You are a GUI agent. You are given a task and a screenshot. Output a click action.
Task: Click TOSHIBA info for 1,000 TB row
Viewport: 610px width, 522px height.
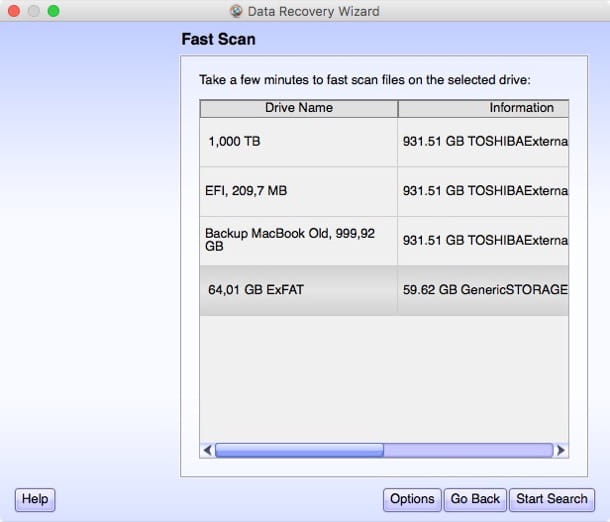(483, 142)
